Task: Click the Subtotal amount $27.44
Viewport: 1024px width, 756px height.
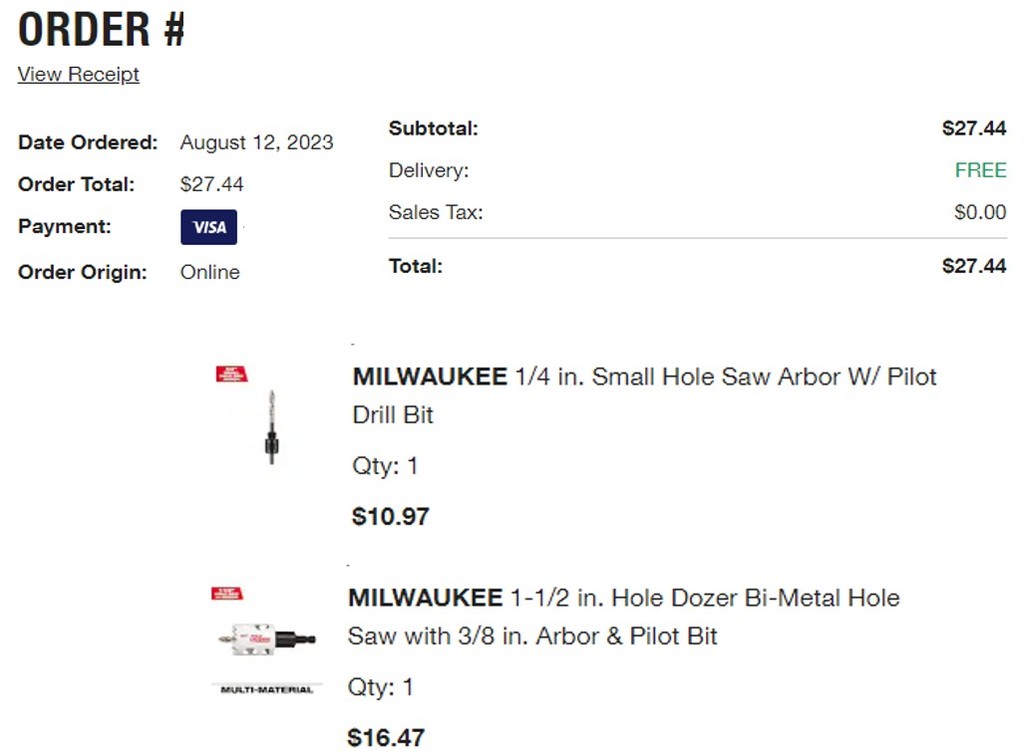Action: [x=973, y=128]
